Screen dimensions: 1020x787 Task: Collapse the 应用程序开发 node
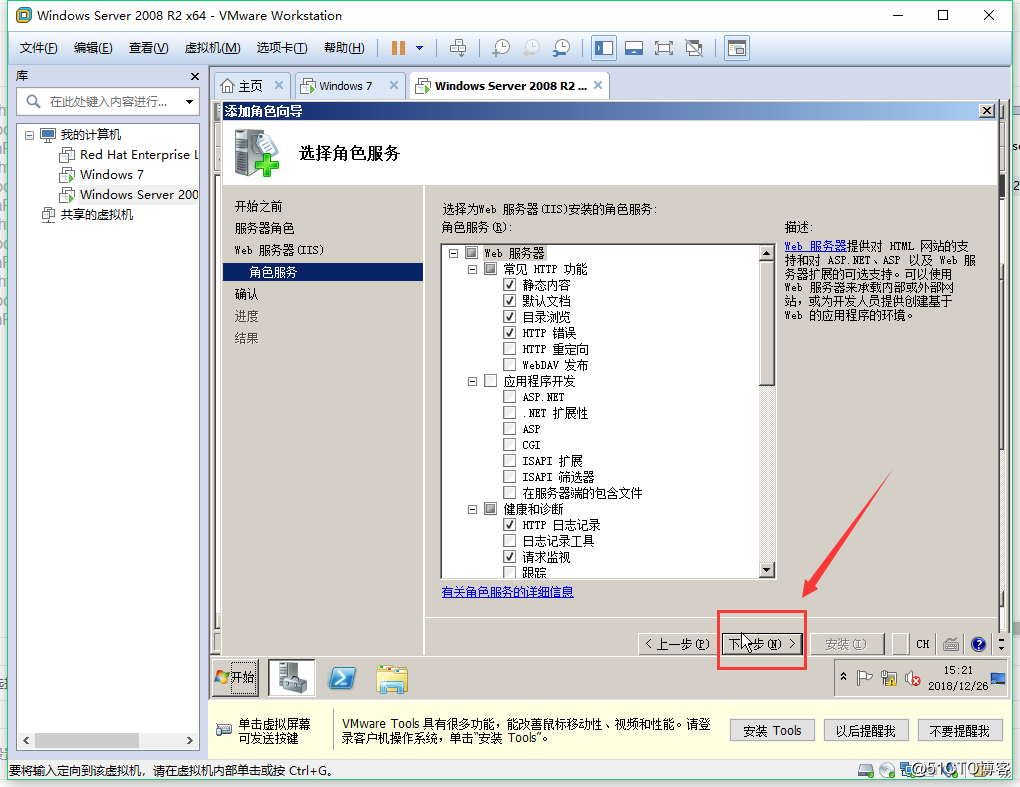click(x=472, y=381)
